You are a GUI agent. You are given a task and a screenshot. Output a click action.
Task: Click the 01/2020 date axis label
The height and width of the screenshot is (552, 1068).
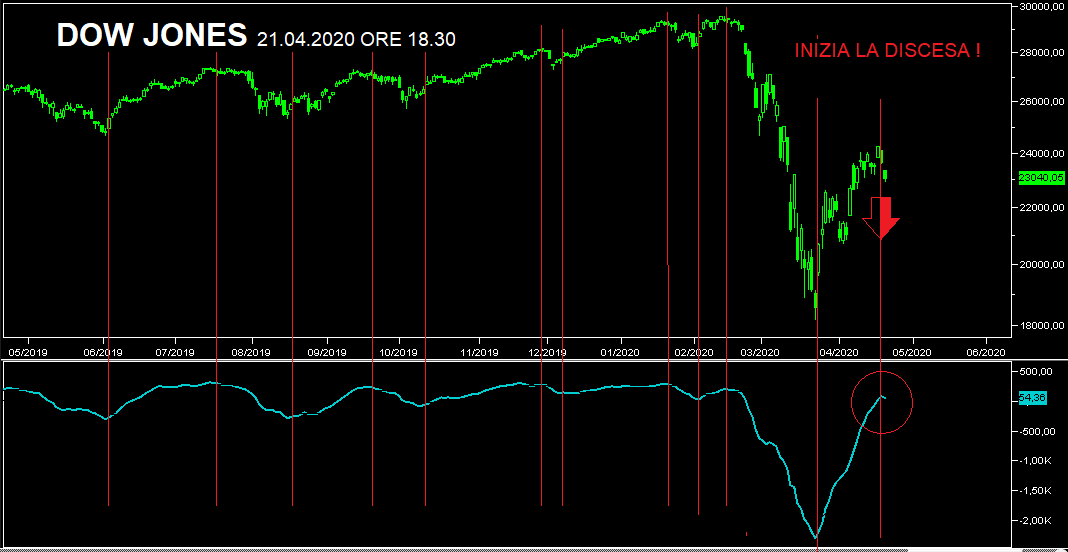tap(620, 352)
